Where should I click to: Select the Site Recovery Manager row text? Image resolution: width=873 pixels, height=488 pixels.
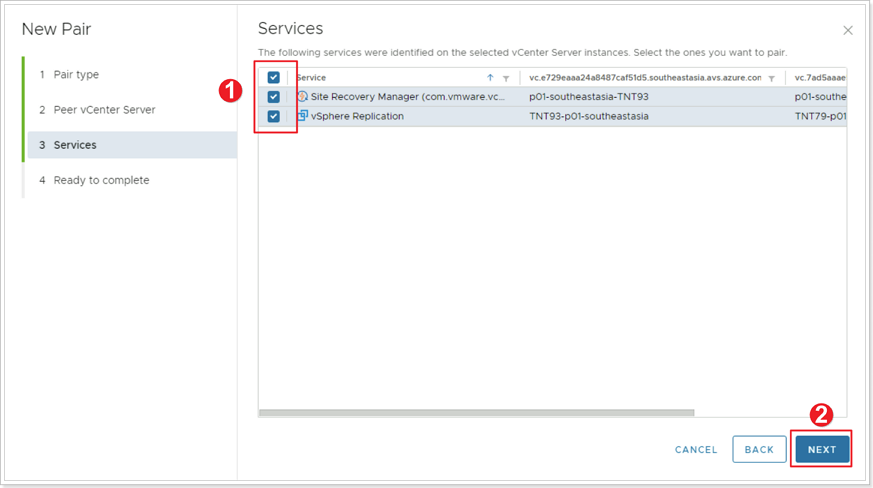pyautogui.click(x=408, y=96)
